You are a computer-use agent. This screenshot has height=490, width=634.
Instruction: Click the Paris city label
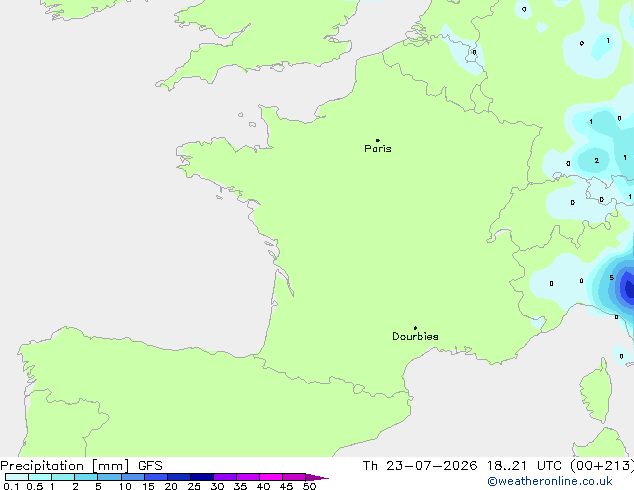378,148
